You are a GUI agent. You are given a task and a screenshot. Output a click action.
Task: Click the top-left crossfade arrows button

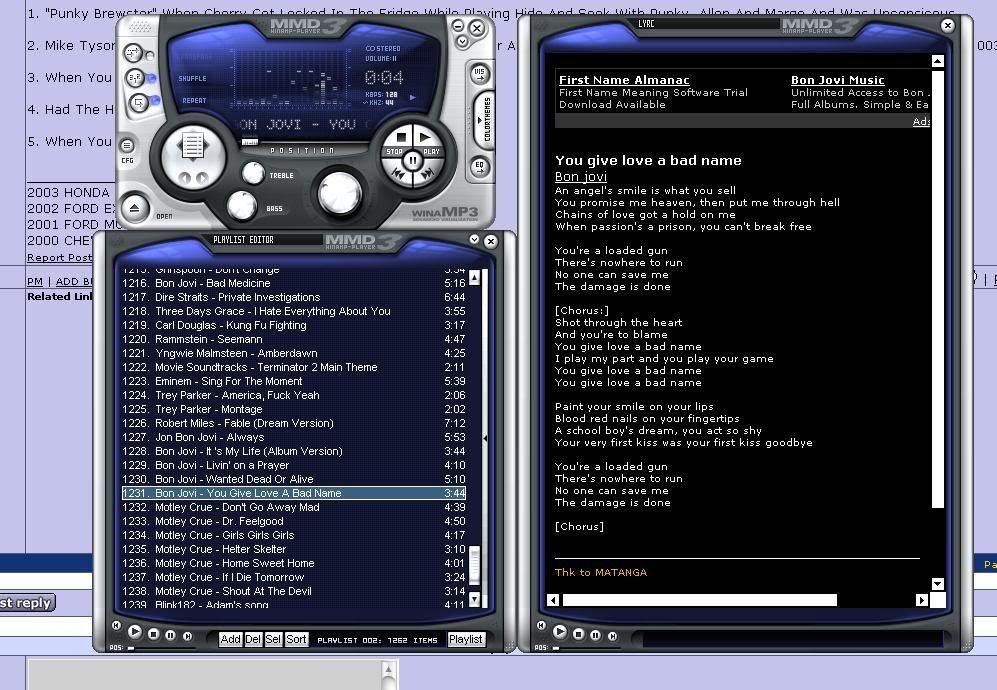pos(134,52)
